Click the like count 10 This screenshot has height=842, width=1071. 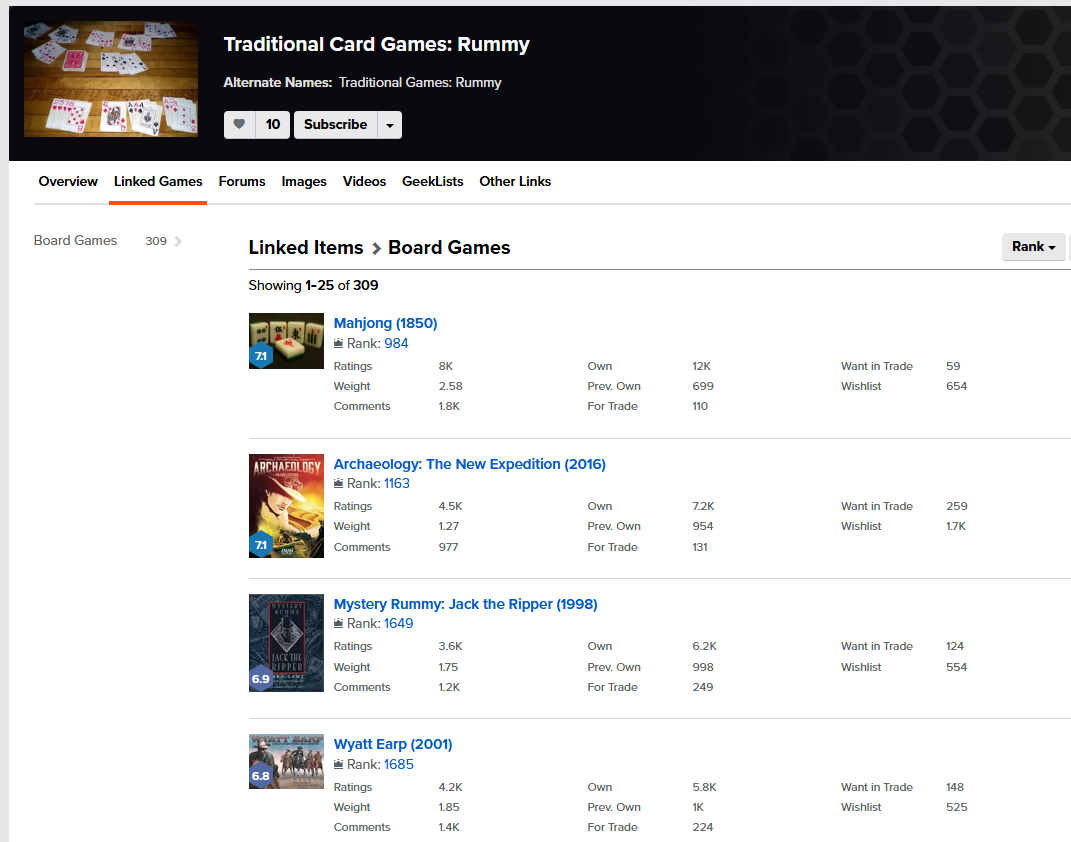point(273,125)
